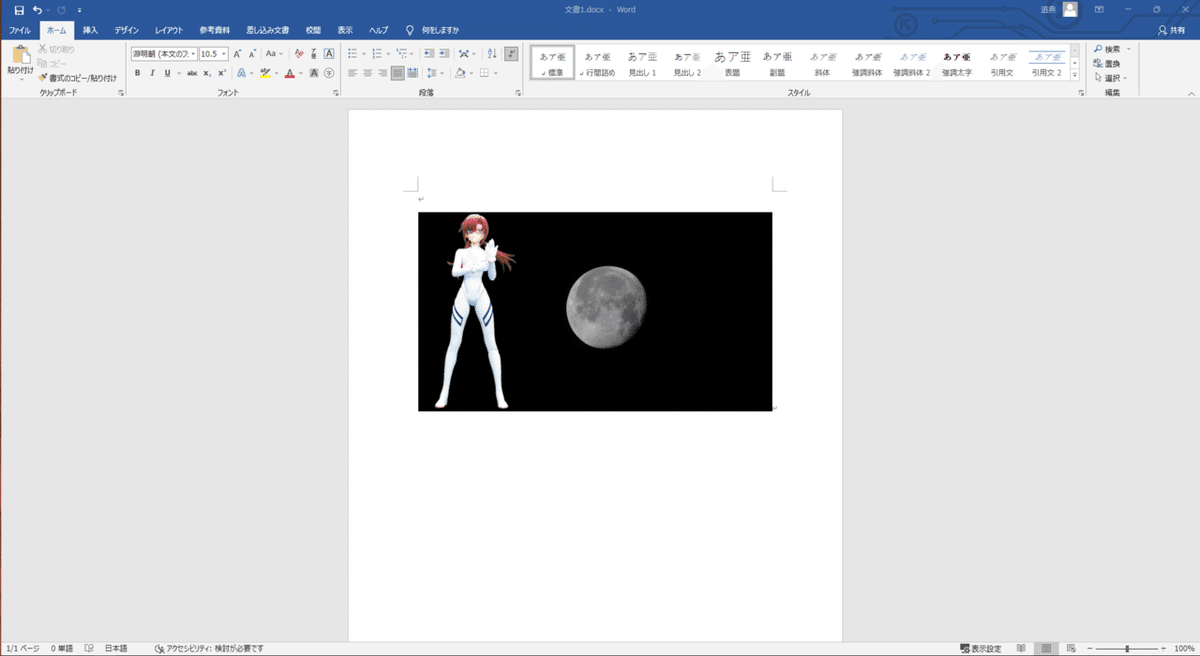Image resolution: width=1200 pixels, height=656 pixels.
Task: Open the multilevel list tool
Action: 402,54
